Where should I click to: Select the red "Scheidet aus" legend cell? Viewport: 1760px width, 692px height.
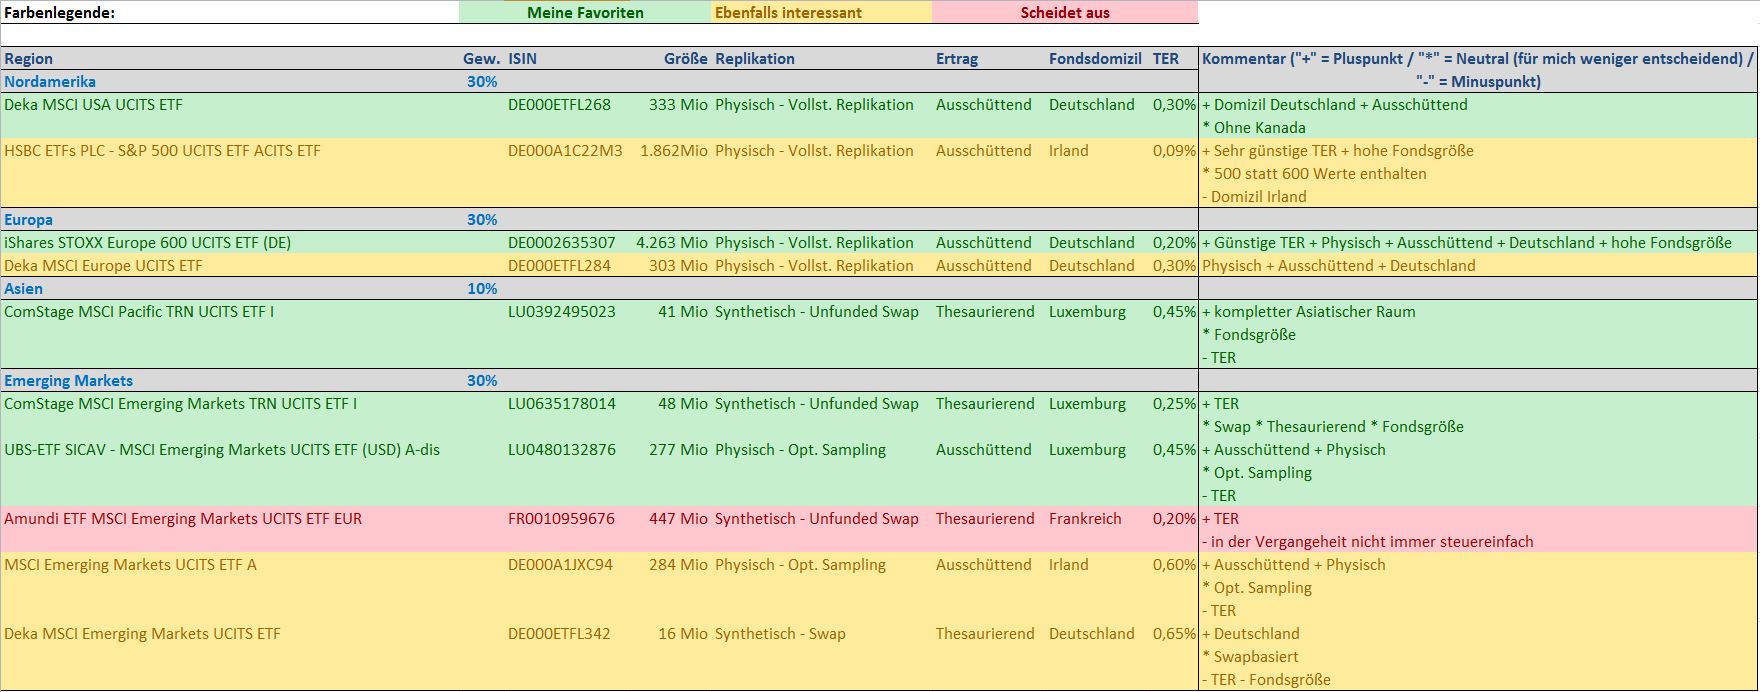tap(1064, 13)
